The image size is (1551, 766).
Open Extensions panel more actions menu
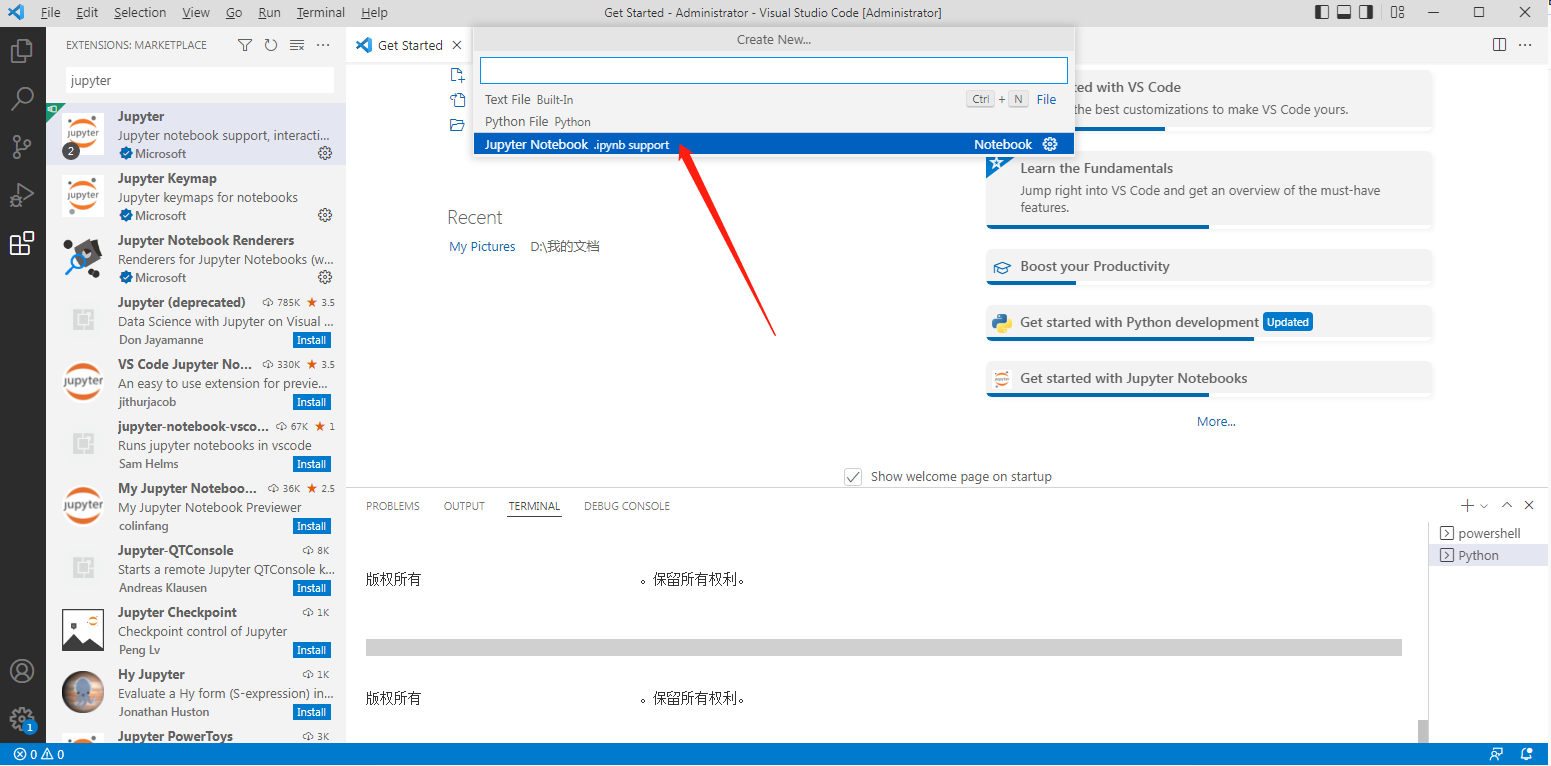(323, 45)
